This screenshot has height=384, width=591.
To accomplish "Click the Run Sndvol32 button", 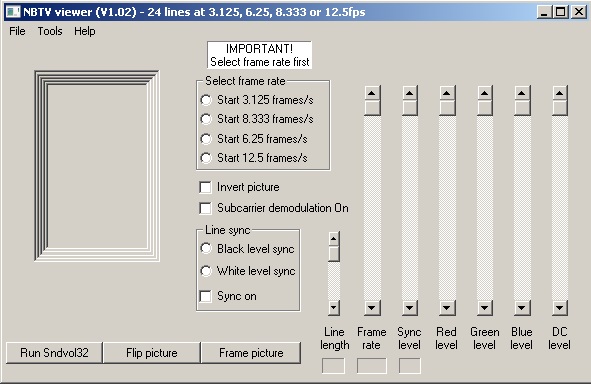I will click(54, 353).
